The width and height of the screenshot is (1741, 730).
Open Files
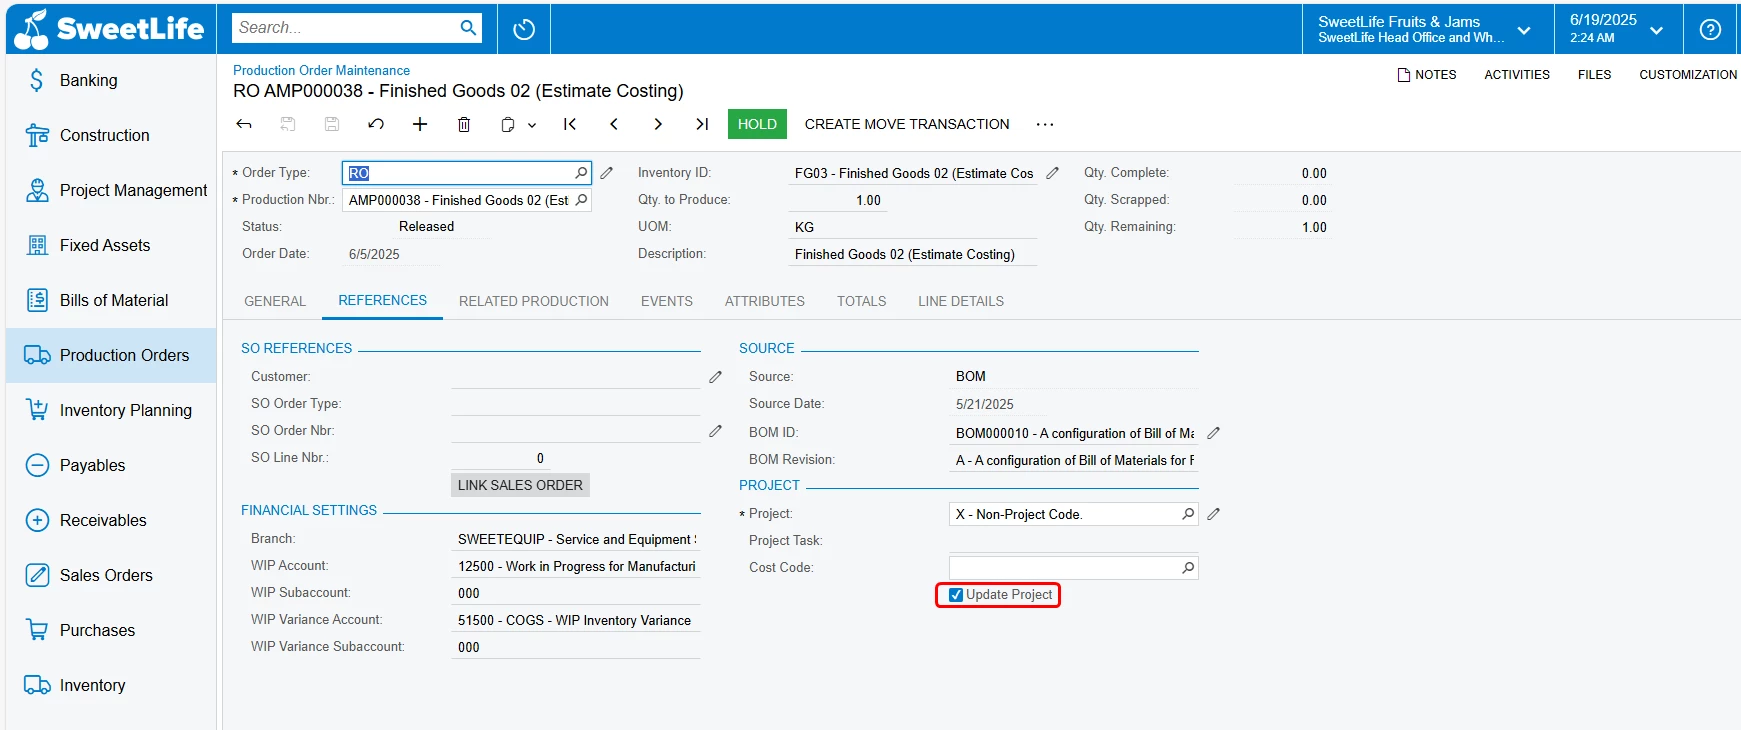click(1594, 75)
